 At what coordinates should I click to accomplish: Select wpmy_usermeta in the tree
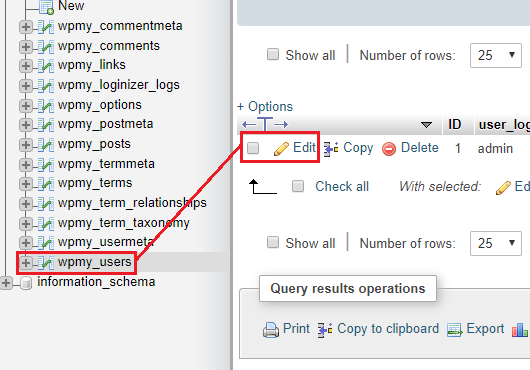pos(106,242)
